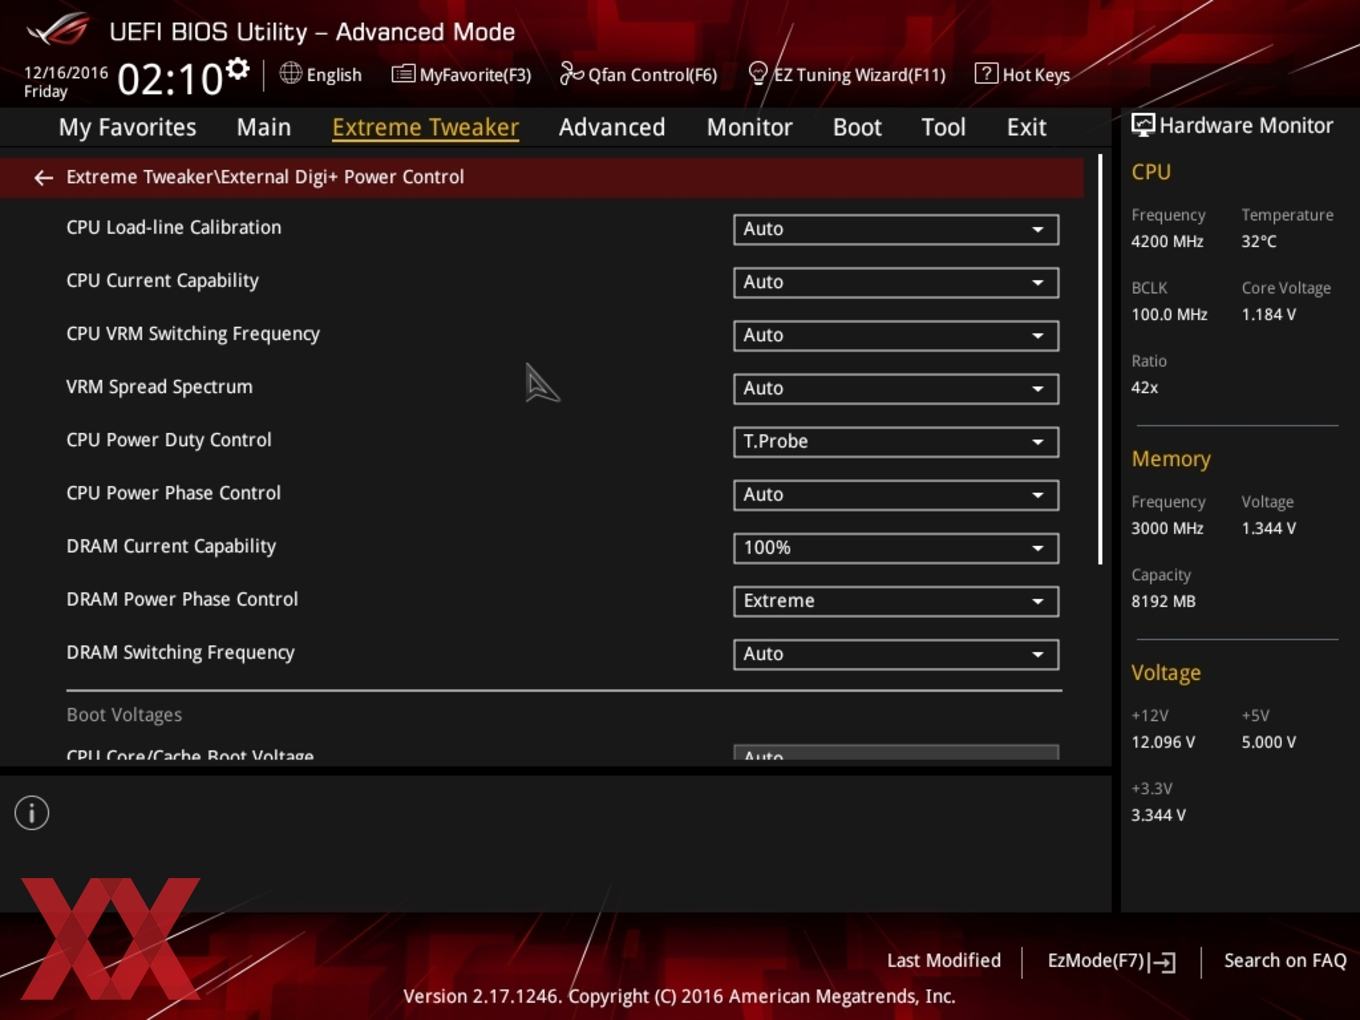Click the BCLK value 100.0 MHz
The width and height of the screenshot is (1360, 1020).
[x=1169, y=314]
